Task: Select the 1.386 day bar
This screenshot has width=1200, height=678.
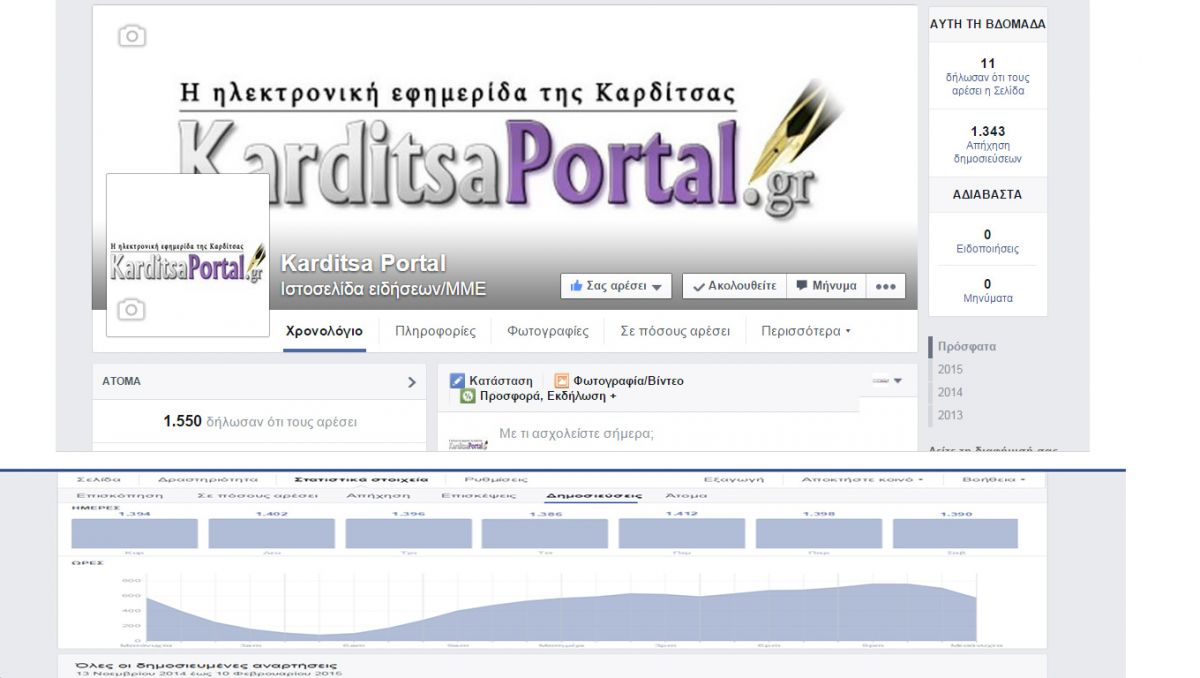Action: [x=545, y=533]
